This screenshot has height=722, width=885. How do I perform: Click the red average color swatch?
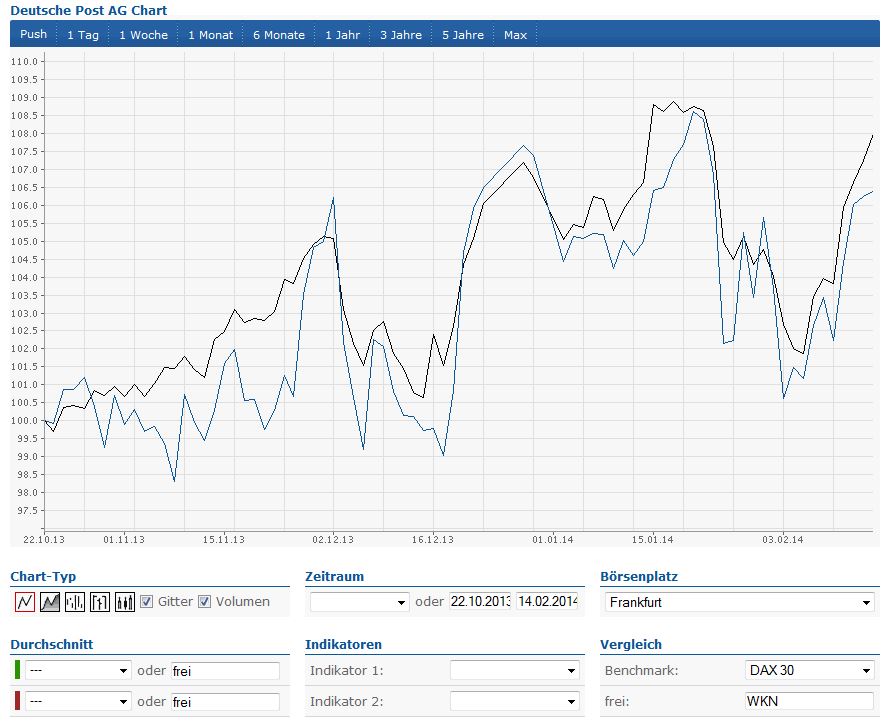coord(17,701)
